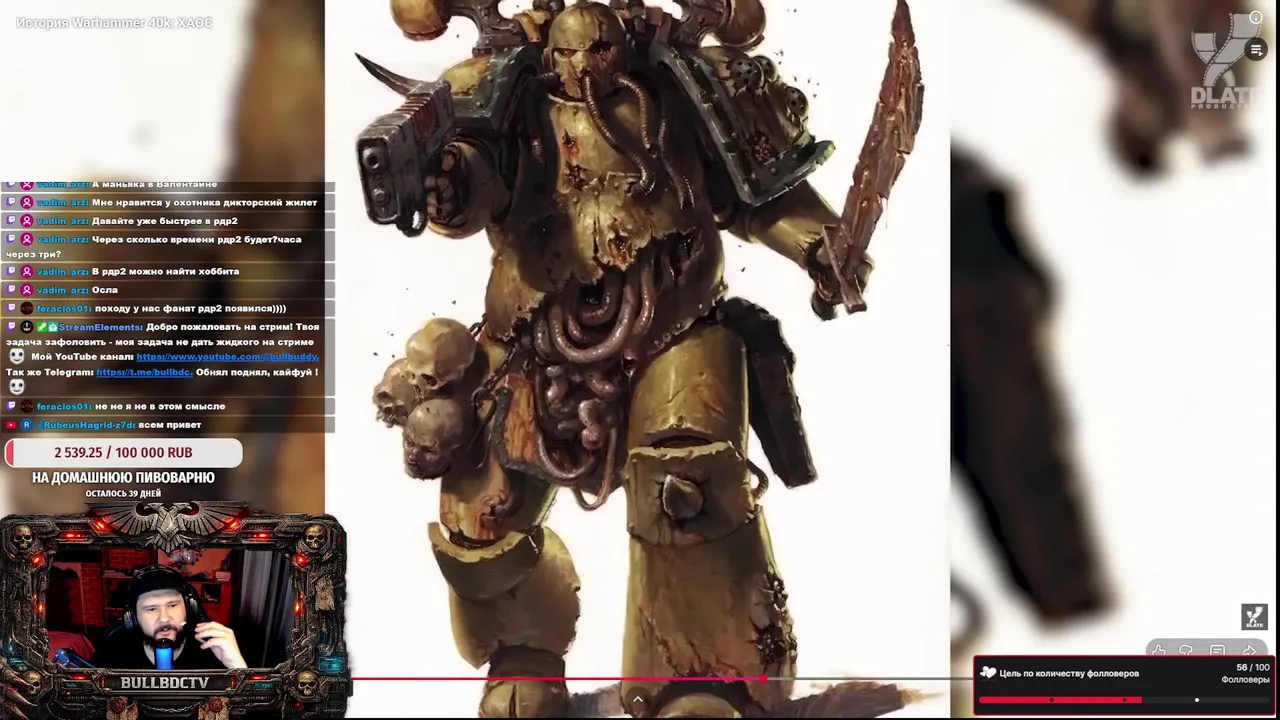1280x720 pixels.
Task: Open comments via the comment icon
Action: click(1217, 651)
